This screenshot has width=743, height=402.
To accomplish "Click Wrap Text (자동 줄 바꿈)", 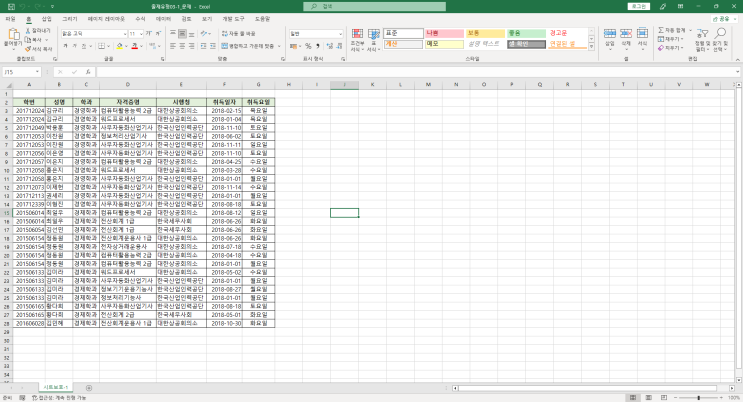I will pyautogui.click(x=238, y=34).
